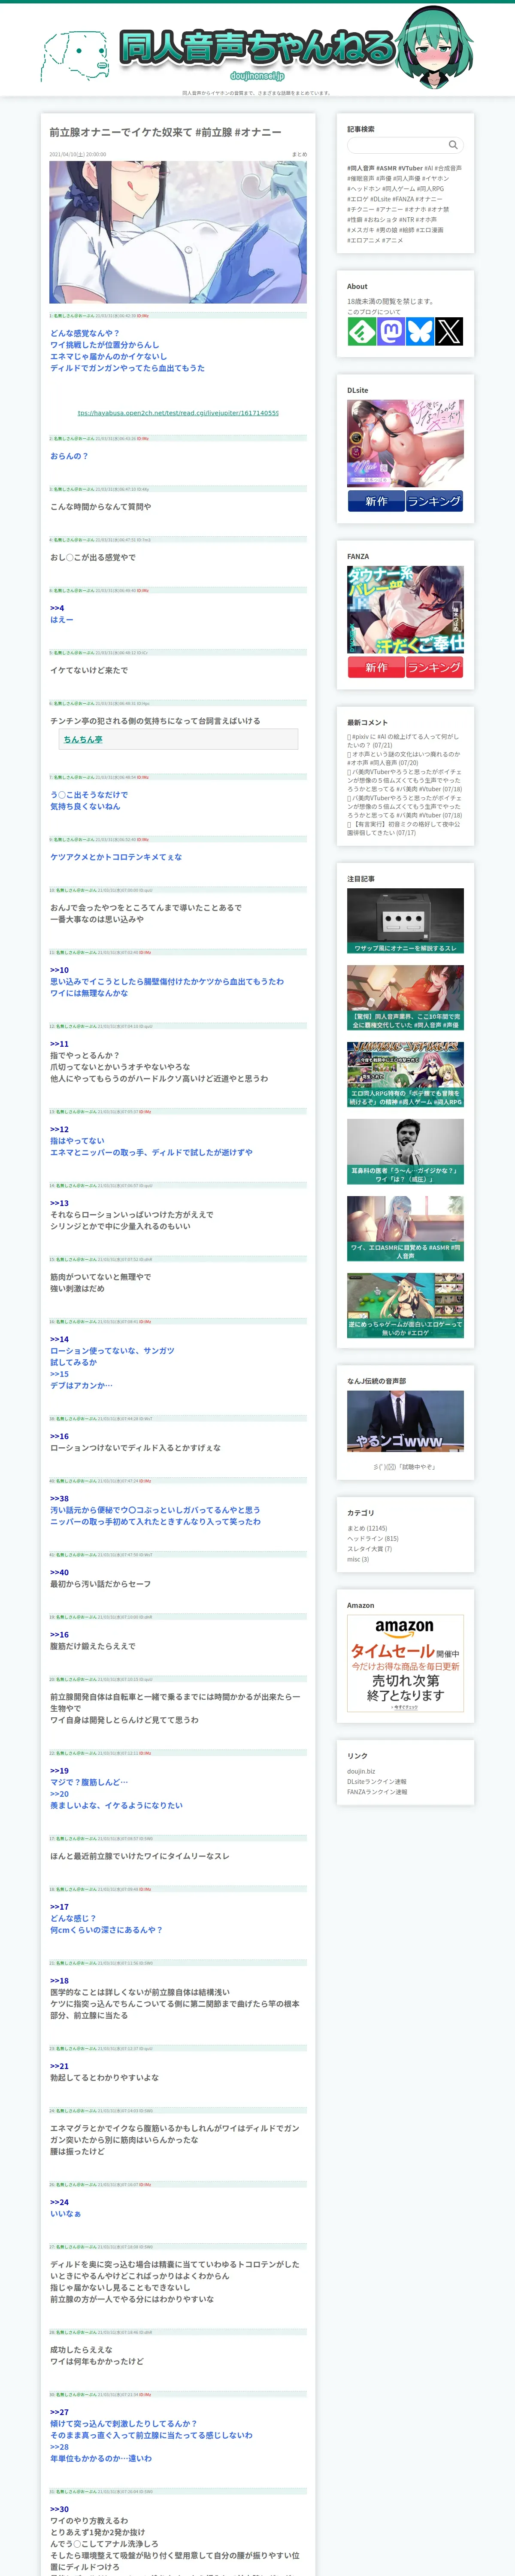Image resolution: width=515 pixels, height=2576 pixels.
Task: Open the Mastodon icon under About
Action: [391, 331]
